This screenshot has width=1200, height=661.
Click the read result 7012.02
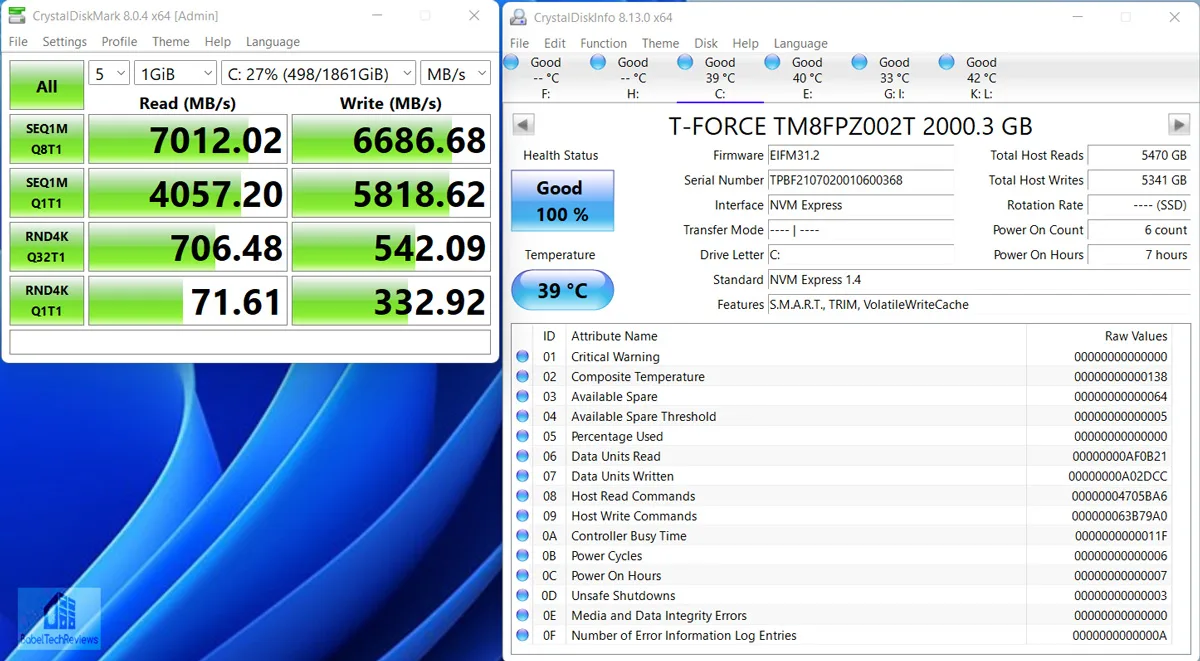(x=188, y=139)
